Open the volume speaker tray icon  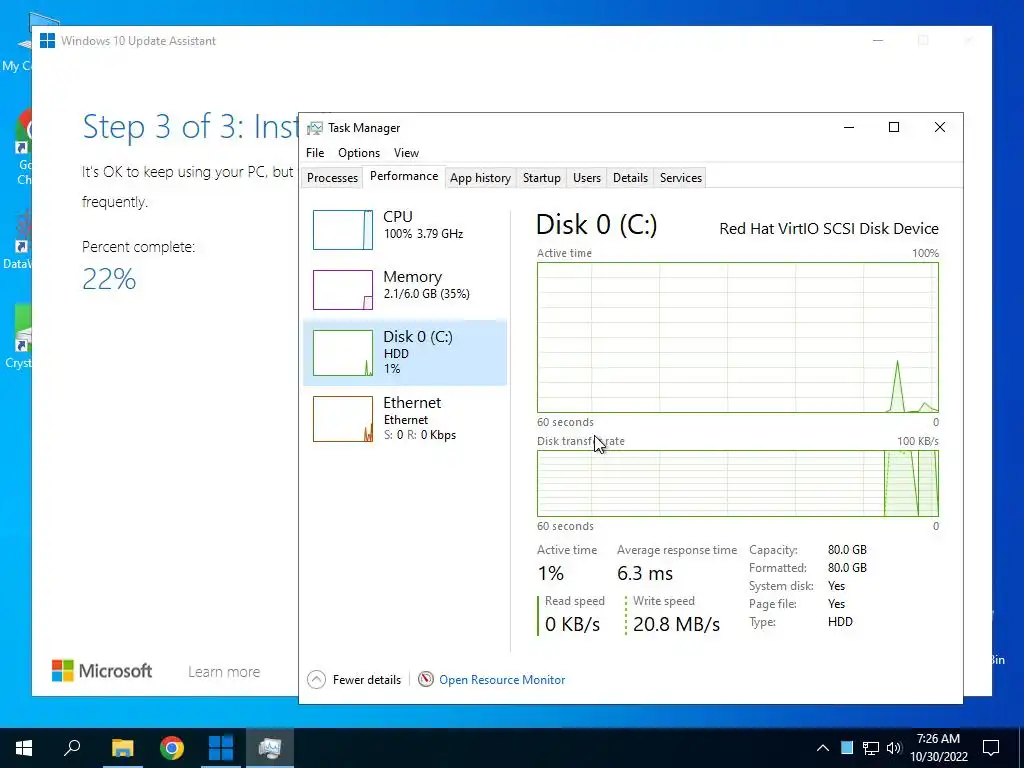coord(894,748)
